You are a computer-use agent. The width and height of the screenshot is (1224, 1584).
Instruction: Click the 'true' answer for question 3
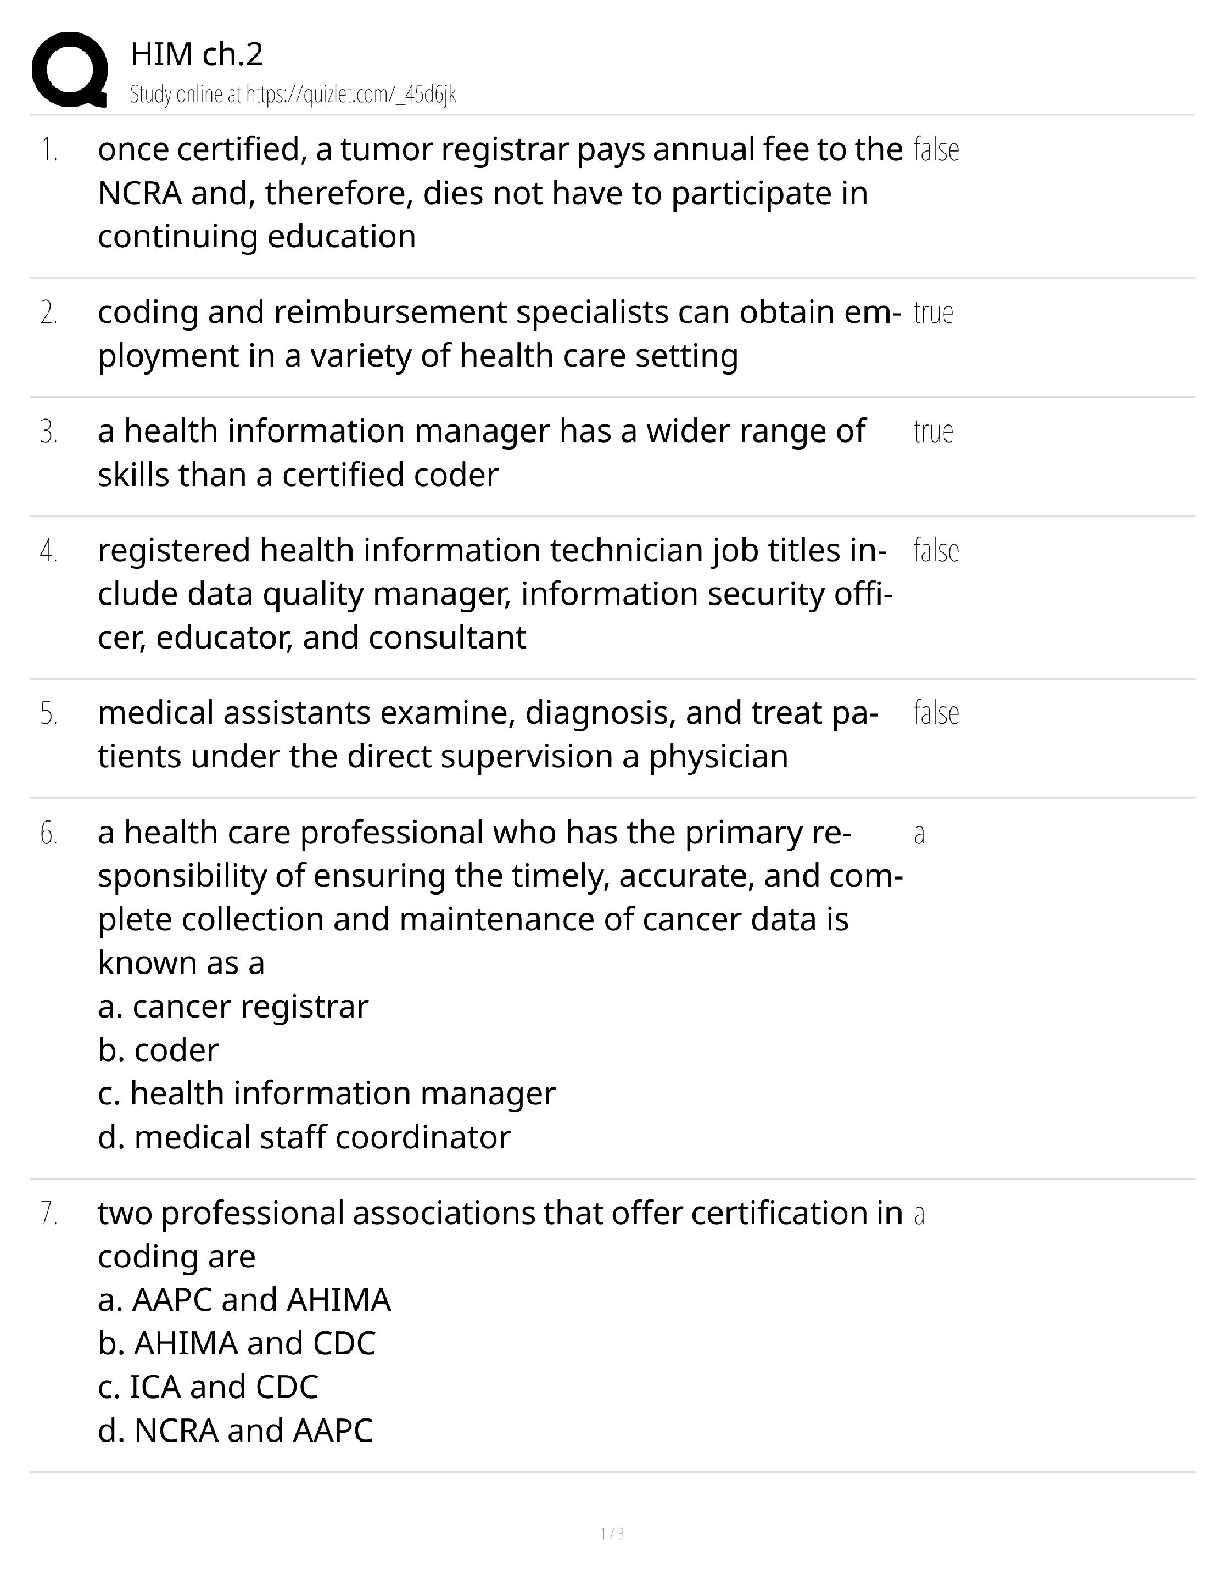click(x=933, y=432)
